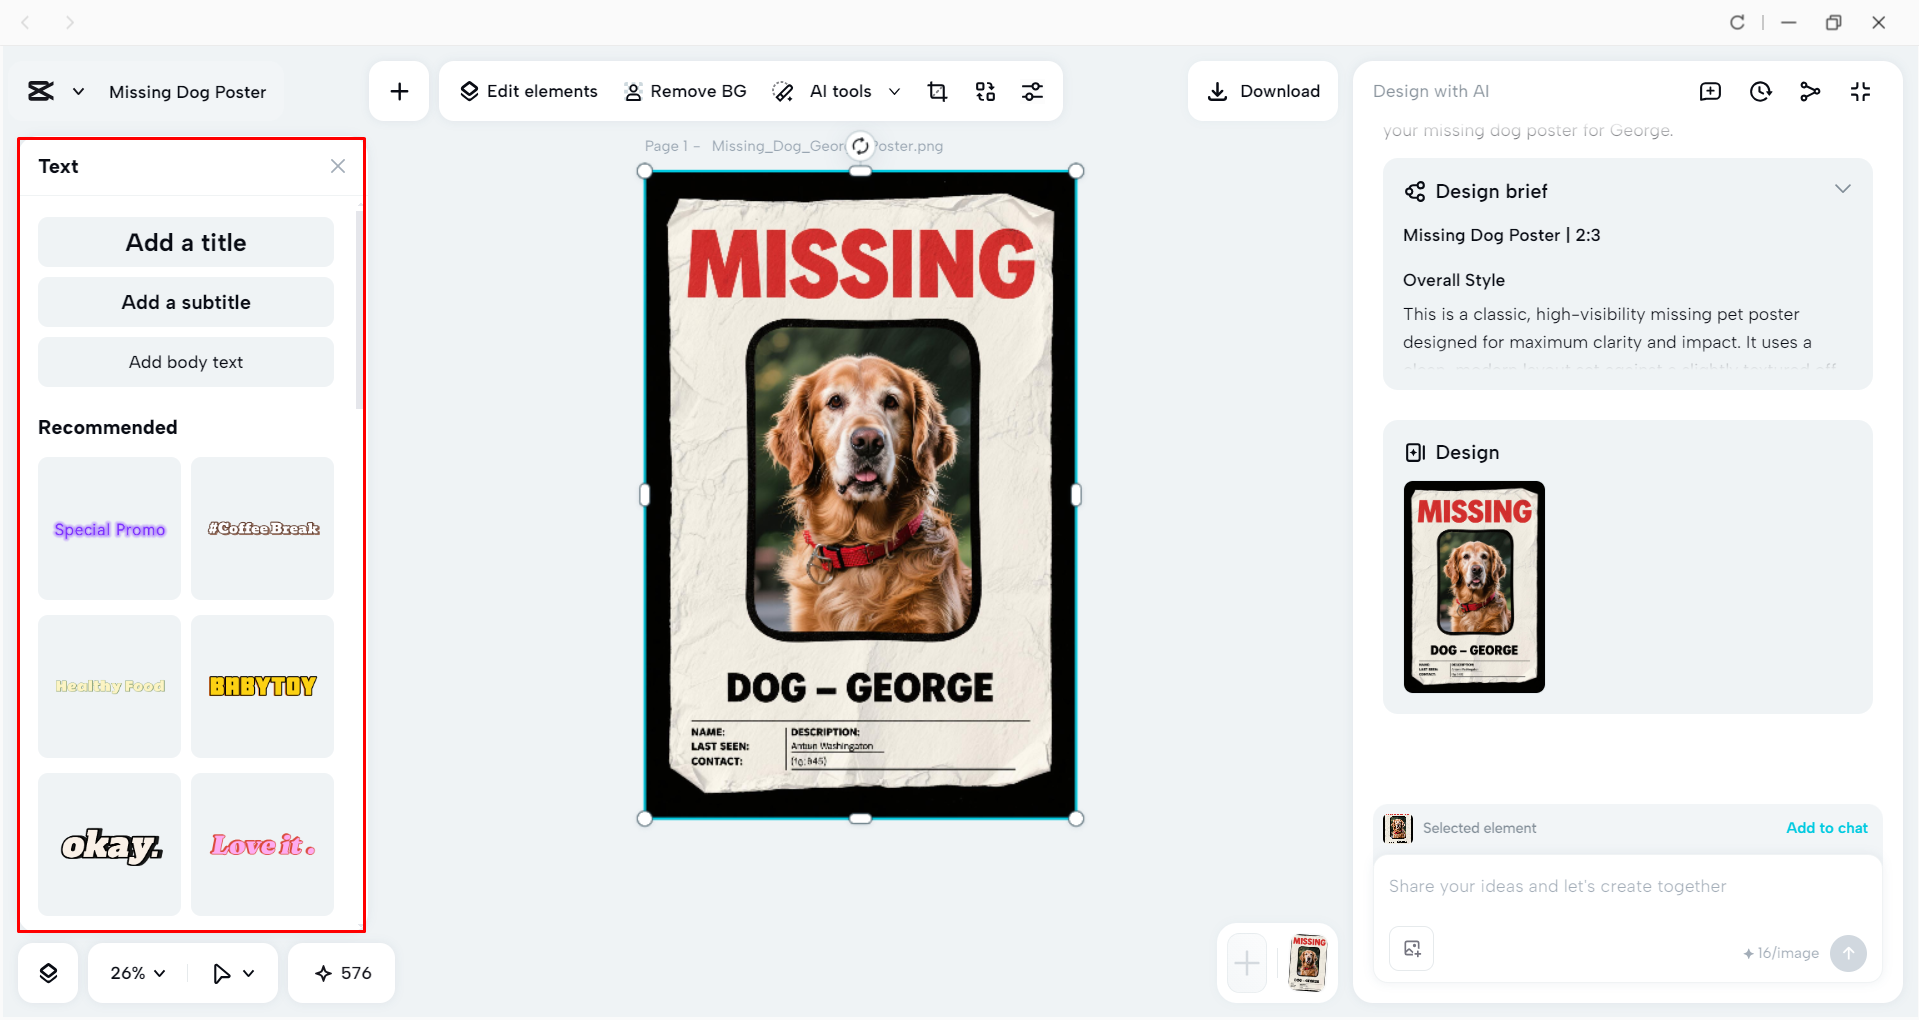
Task: Click the page label Missing_Dog_George poster.png
Action: click(827, 146)
